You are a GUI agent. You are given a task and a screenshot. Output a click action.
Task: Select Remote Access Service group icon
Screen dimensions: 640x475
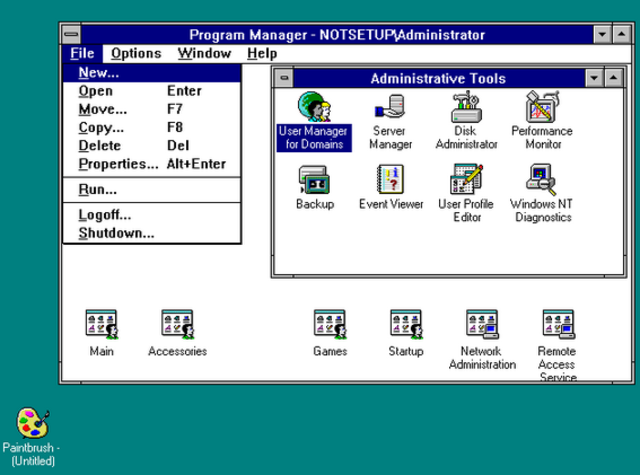point(558,325)
